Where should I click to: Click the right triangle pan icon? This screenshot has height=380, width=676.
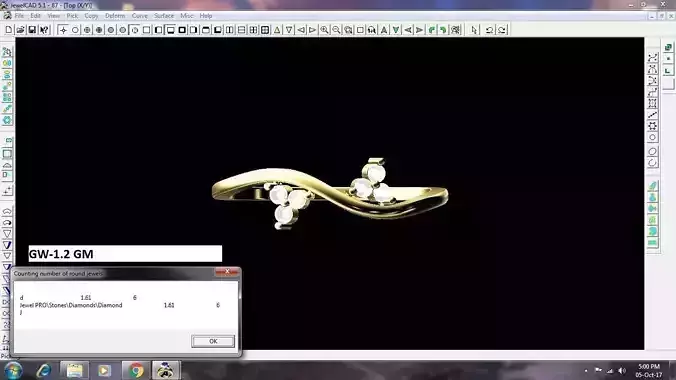point(313,30)
